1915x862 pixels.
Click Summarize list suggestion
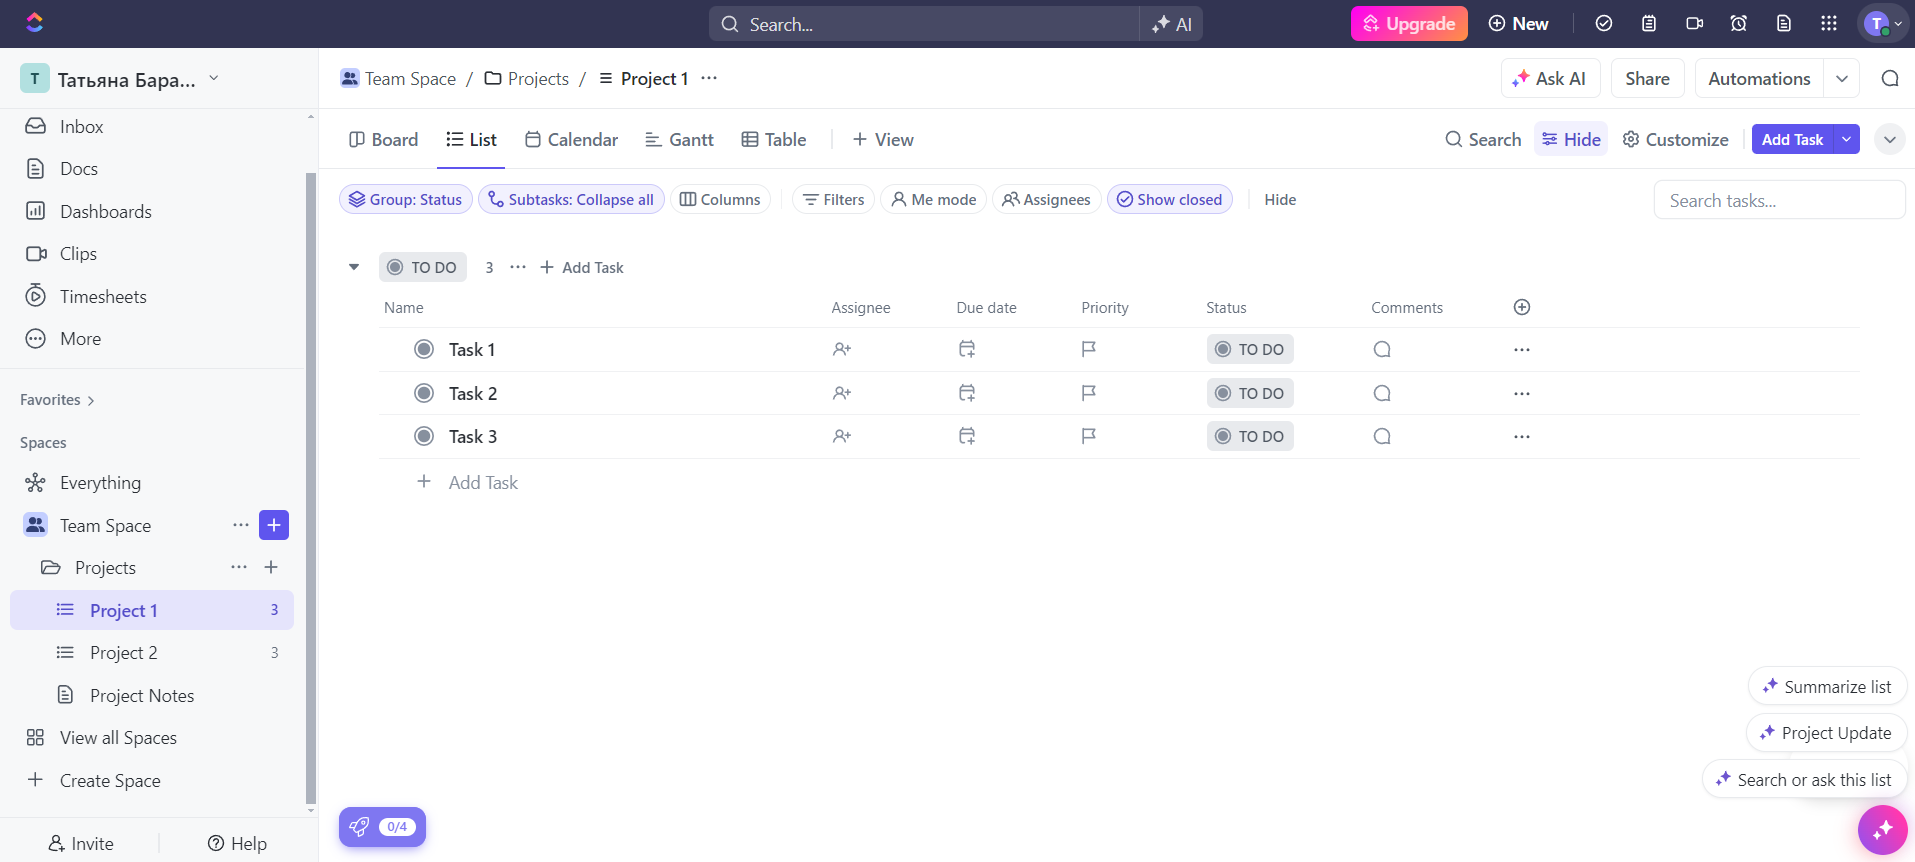click(x=1827, y=687)
